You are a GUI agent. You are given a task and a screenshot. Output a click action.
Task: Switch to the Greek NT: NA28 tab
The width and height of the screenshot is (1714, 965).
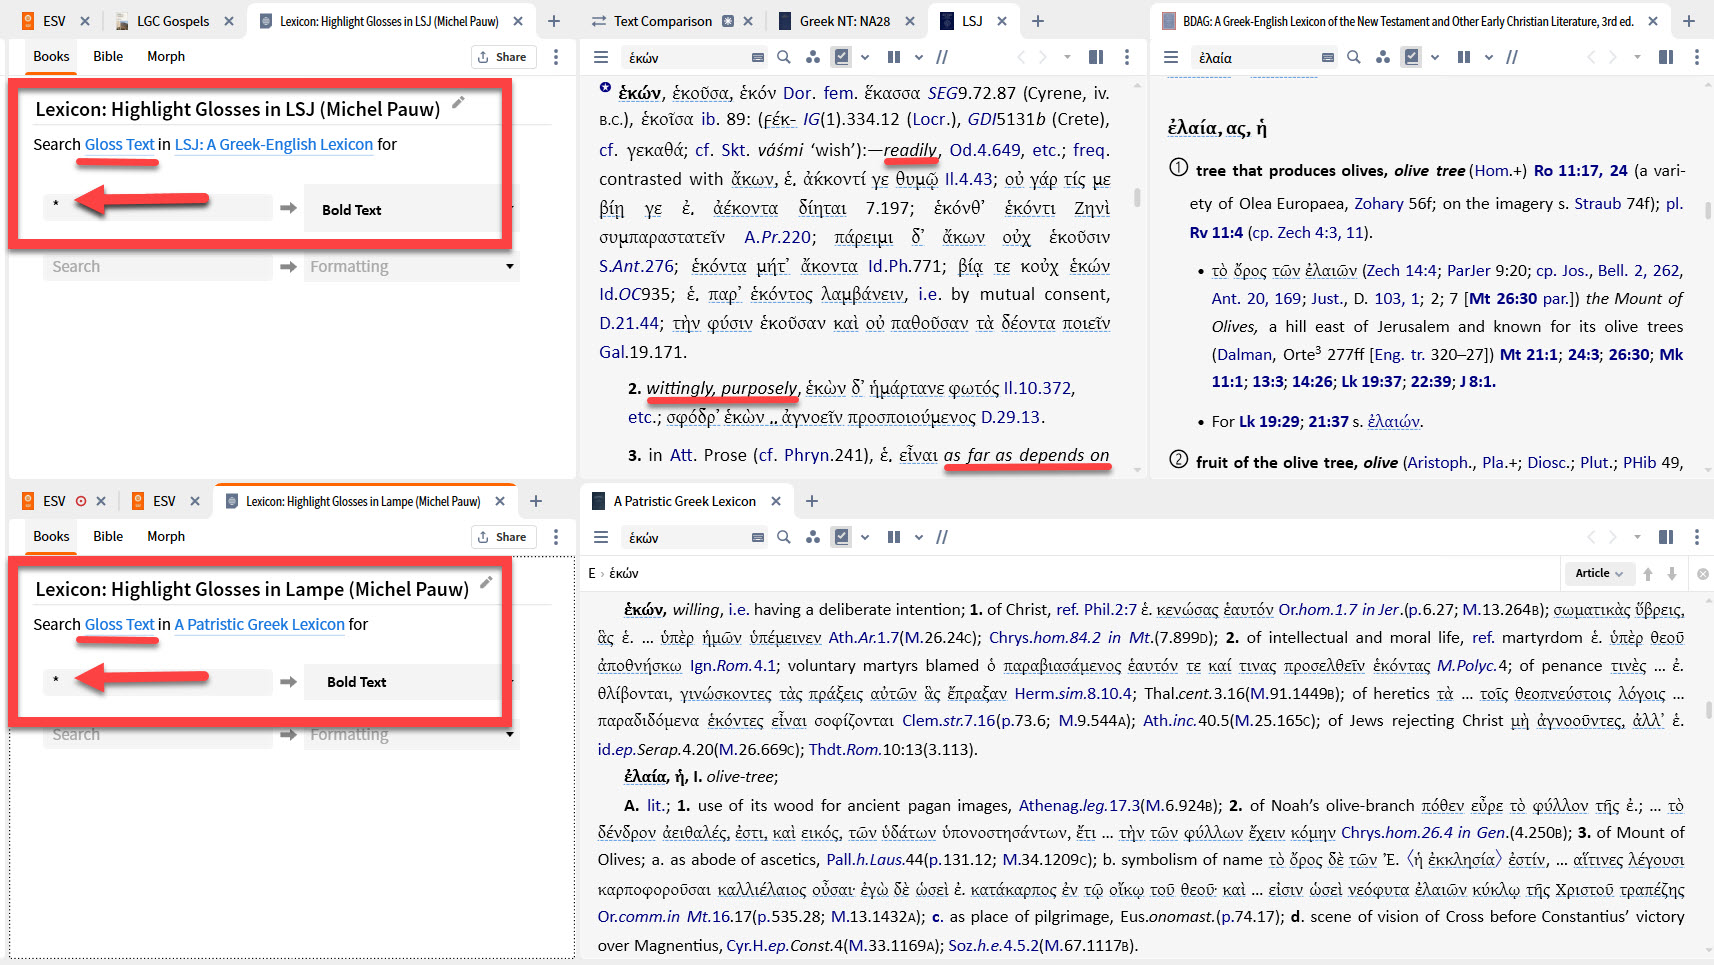(845, 21)
